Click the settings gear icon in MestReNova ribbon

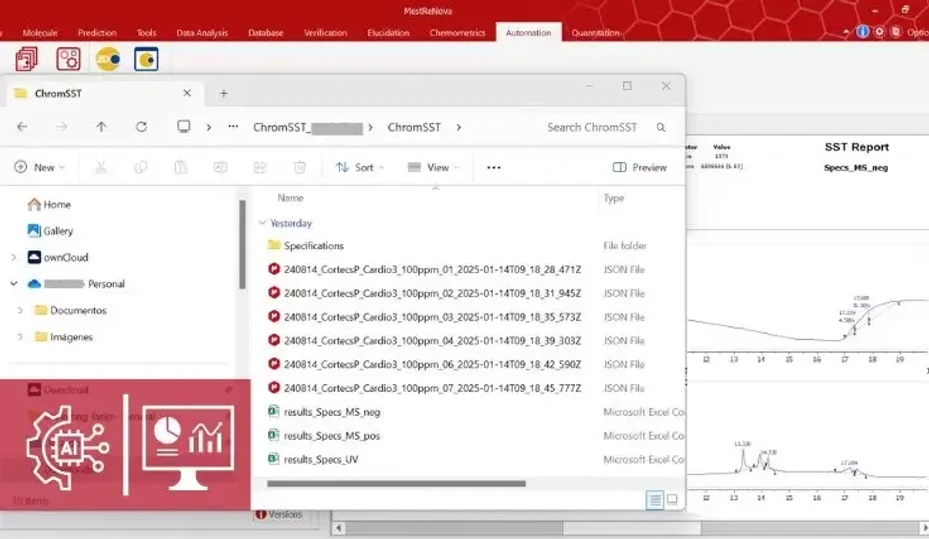[x=879, y=32]
